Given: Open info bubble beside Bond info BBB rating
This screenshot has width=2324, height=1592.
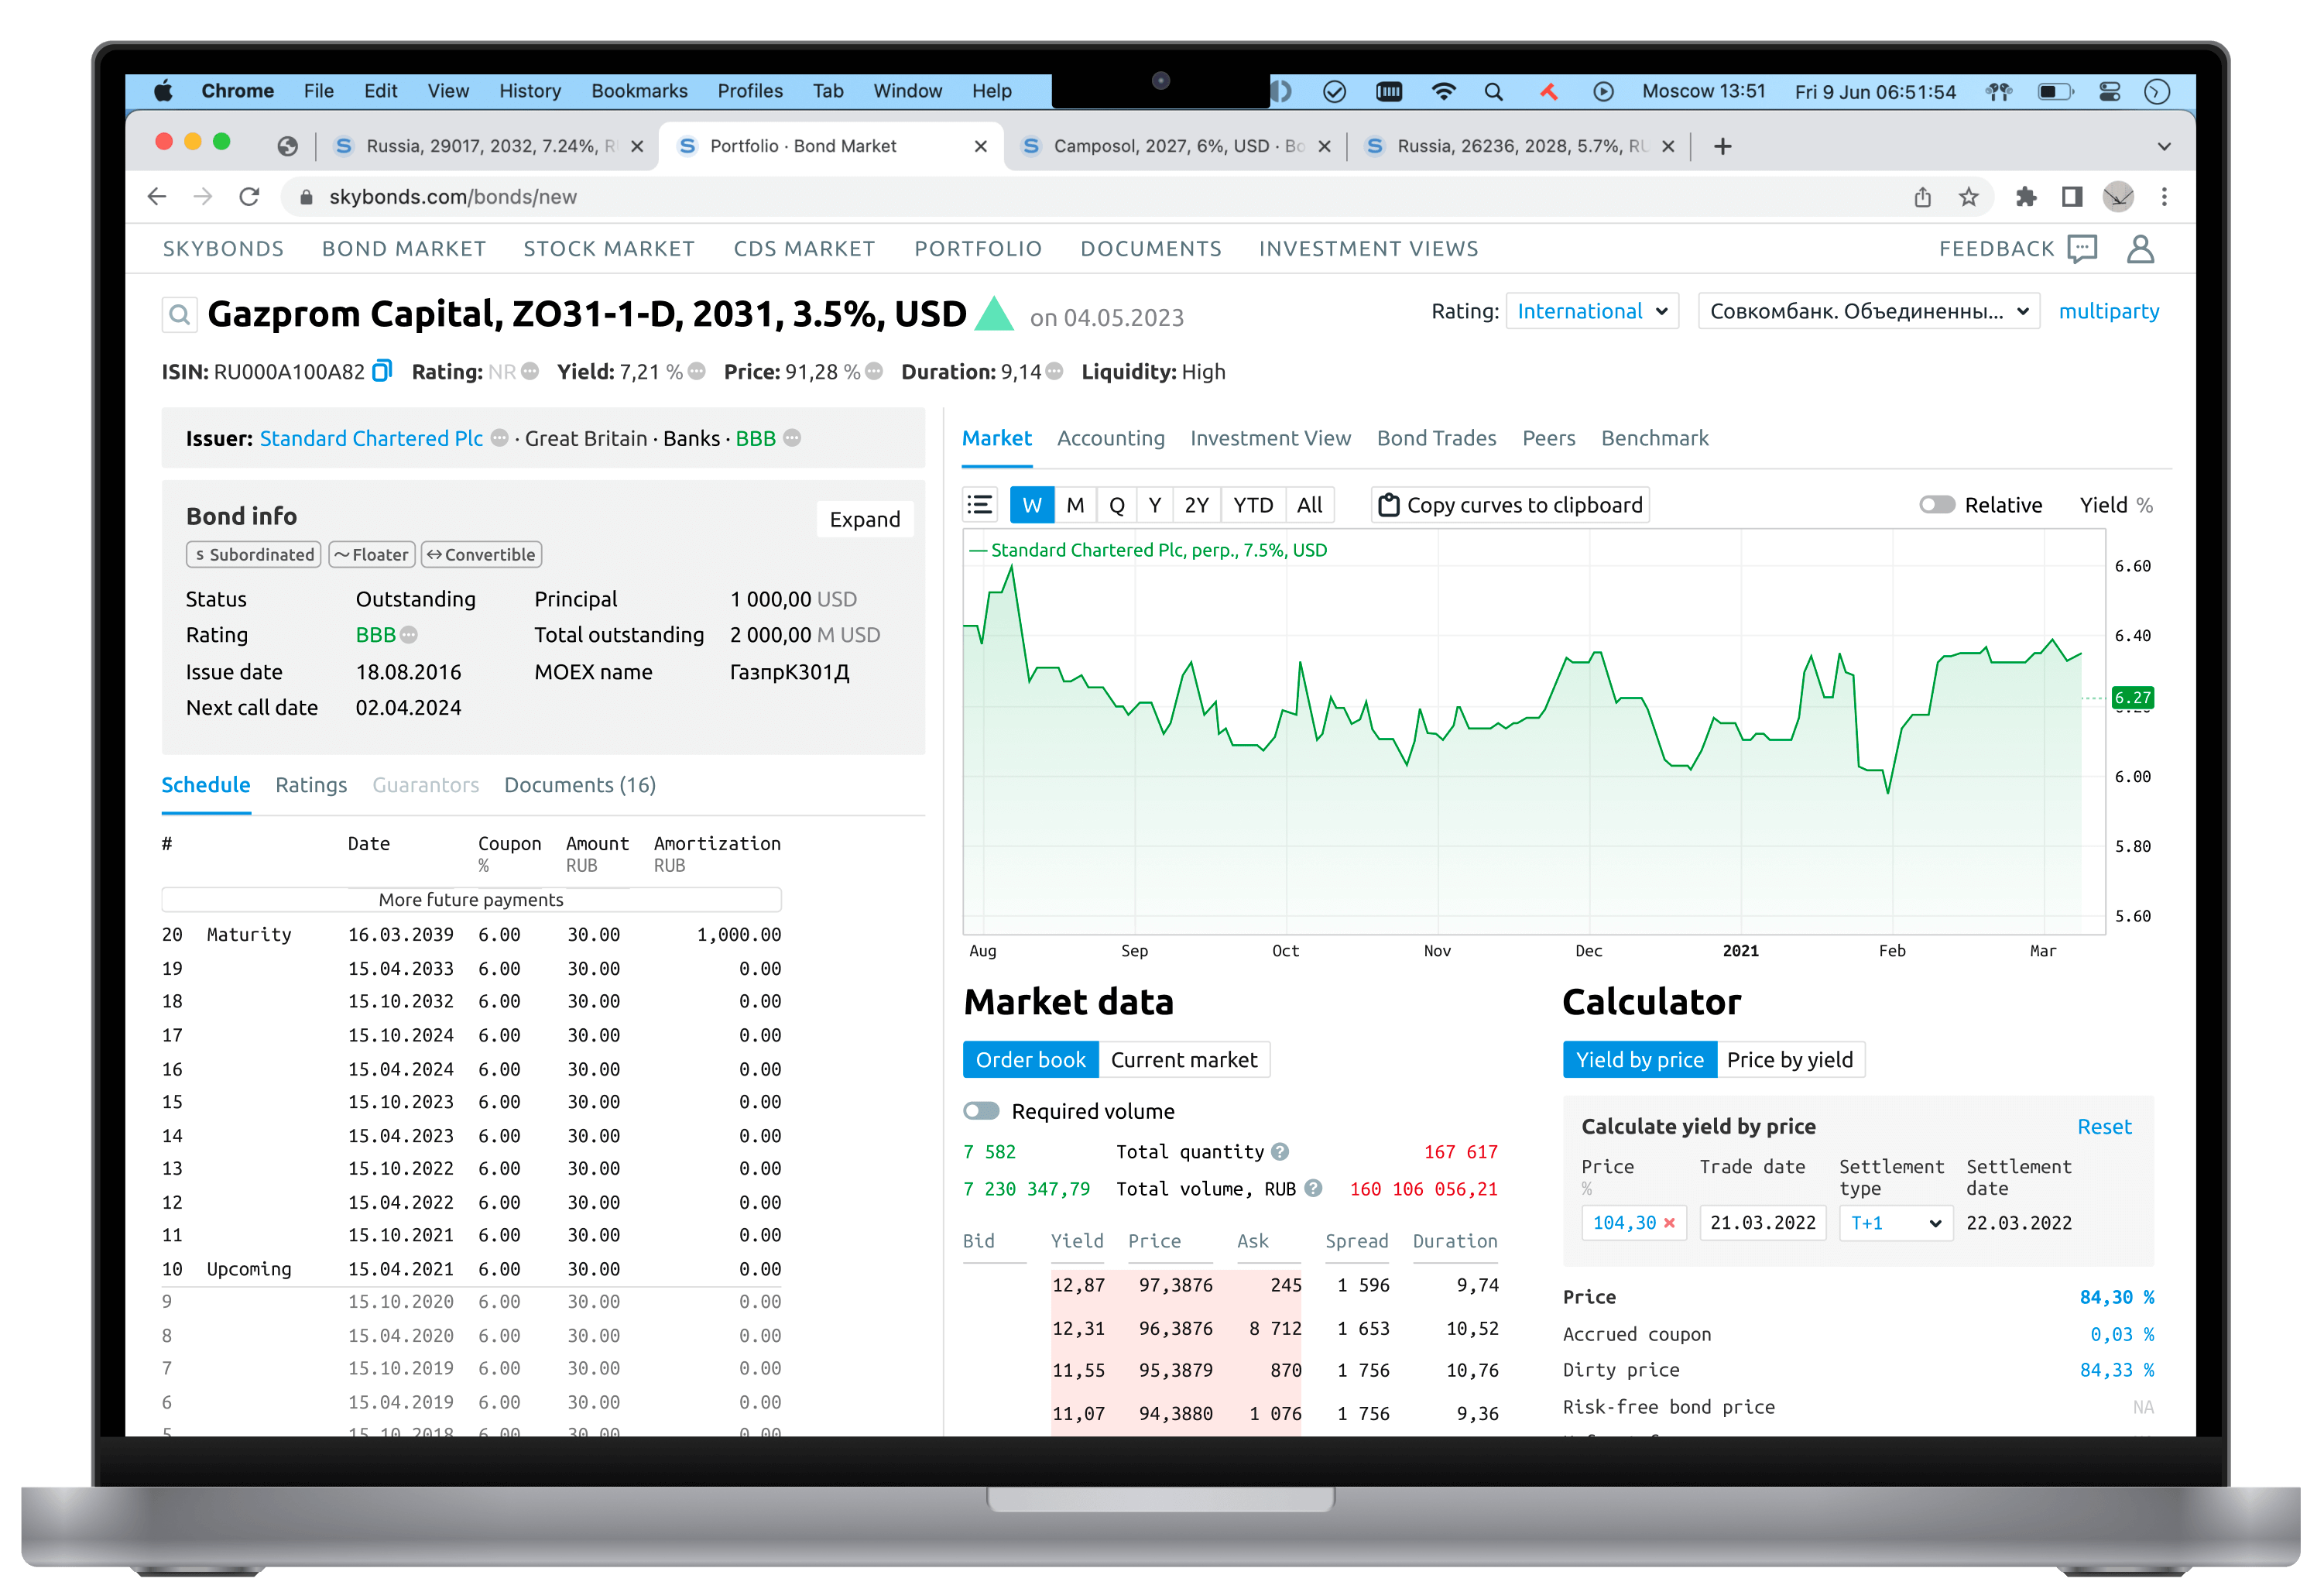Looking at the screenshot, I should point(408,634).
